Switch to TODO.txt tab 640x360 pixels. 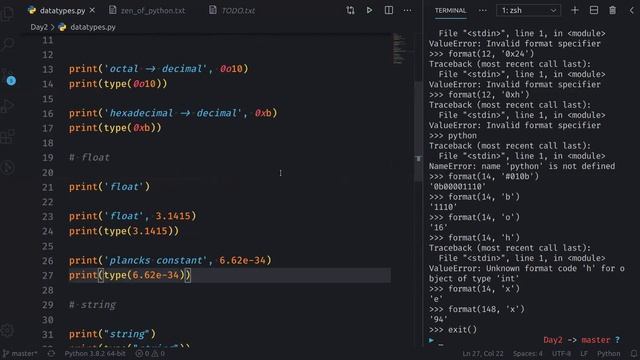click(238, 10)
